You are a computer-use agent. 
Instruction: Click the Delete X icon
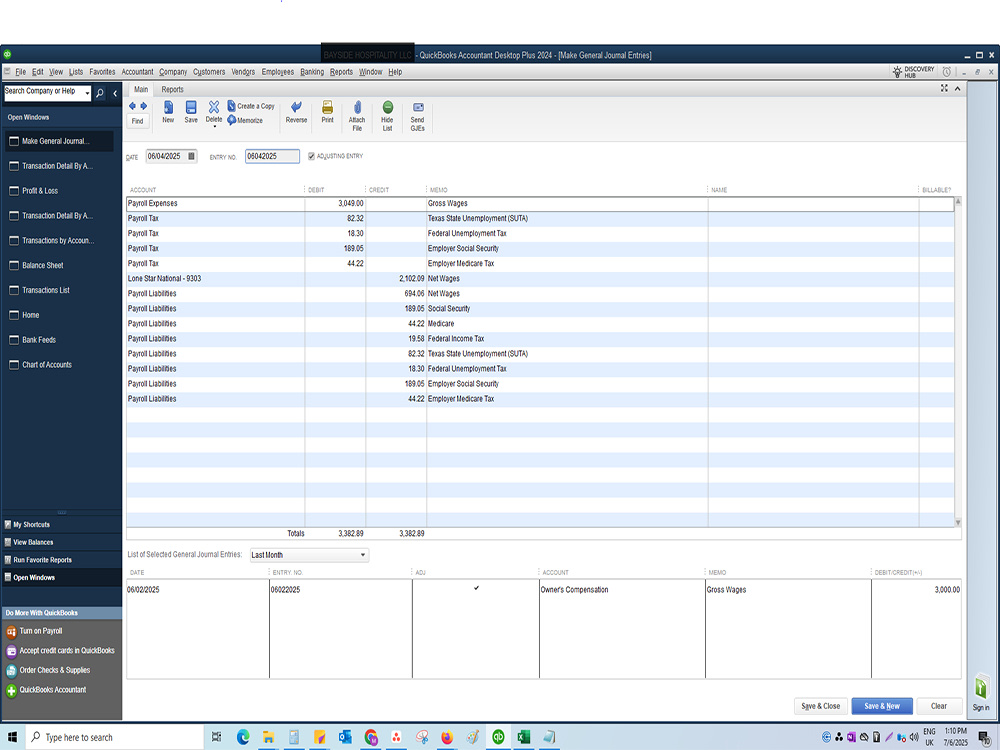pyautogui.click(x=214, y=107)
